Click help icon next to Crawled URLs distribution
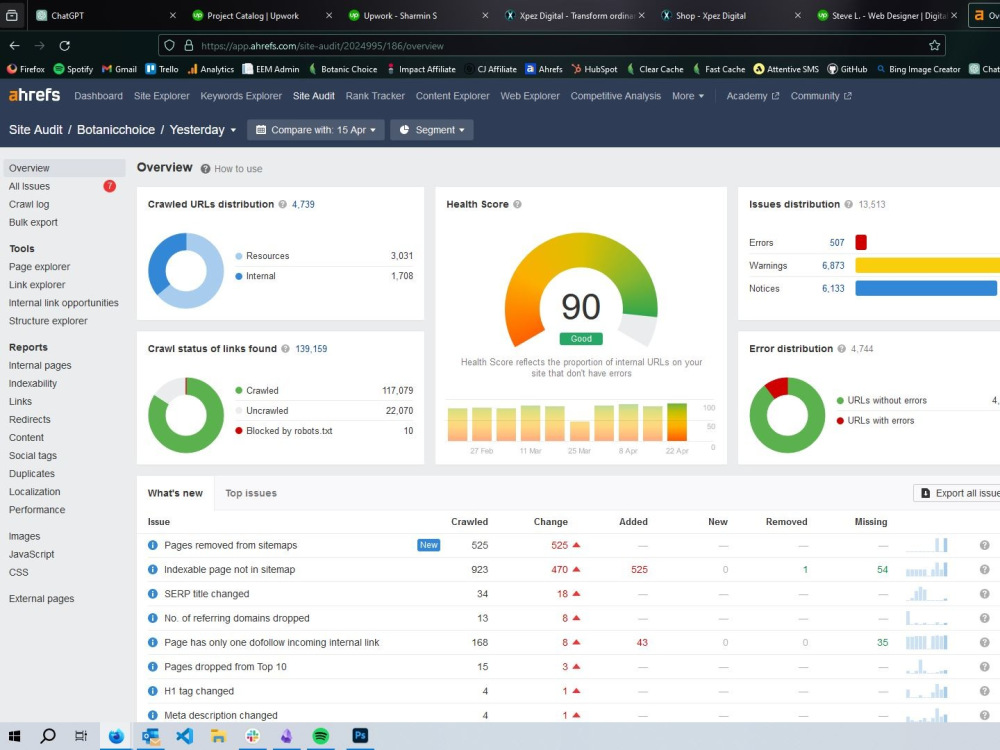 pos(283,204)
